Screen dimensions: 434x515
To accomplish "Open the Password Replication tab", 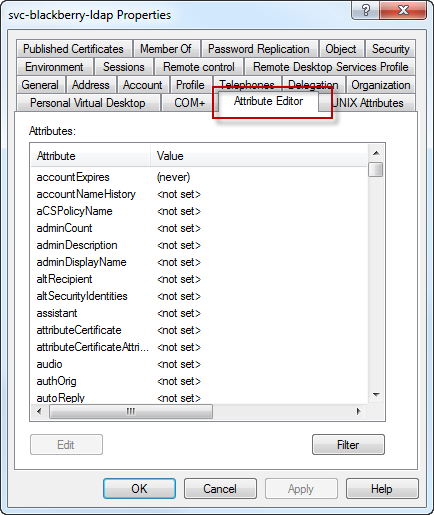I will tap(259, 49).
